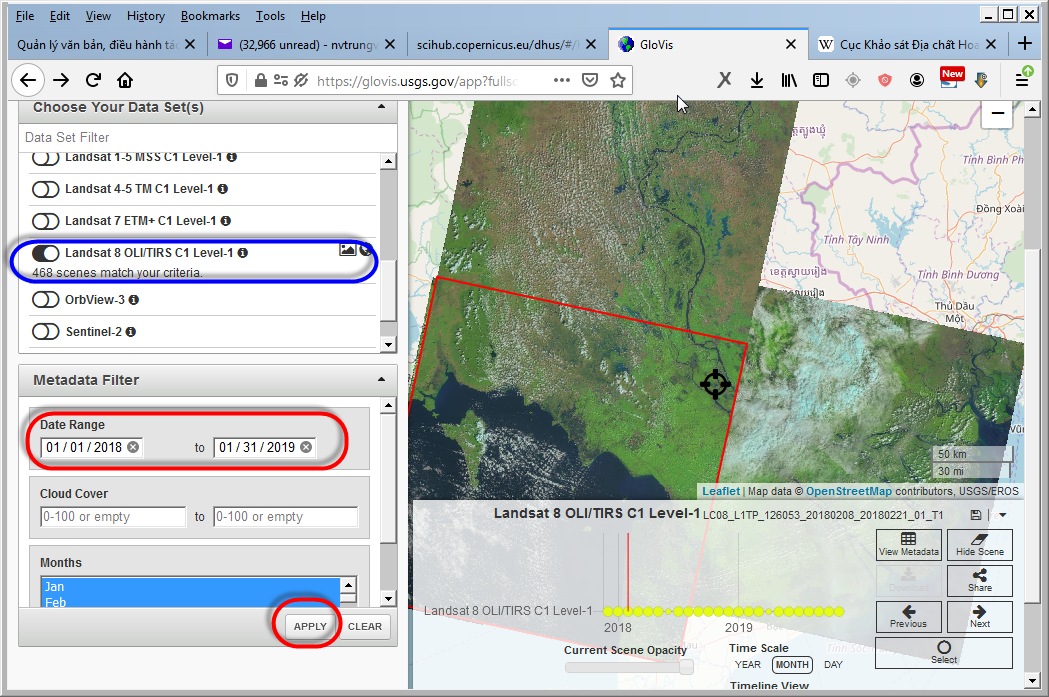Click the last yellow timeline dot
This screenshot has height=697, width=1049.
click(x=839, y=611)
